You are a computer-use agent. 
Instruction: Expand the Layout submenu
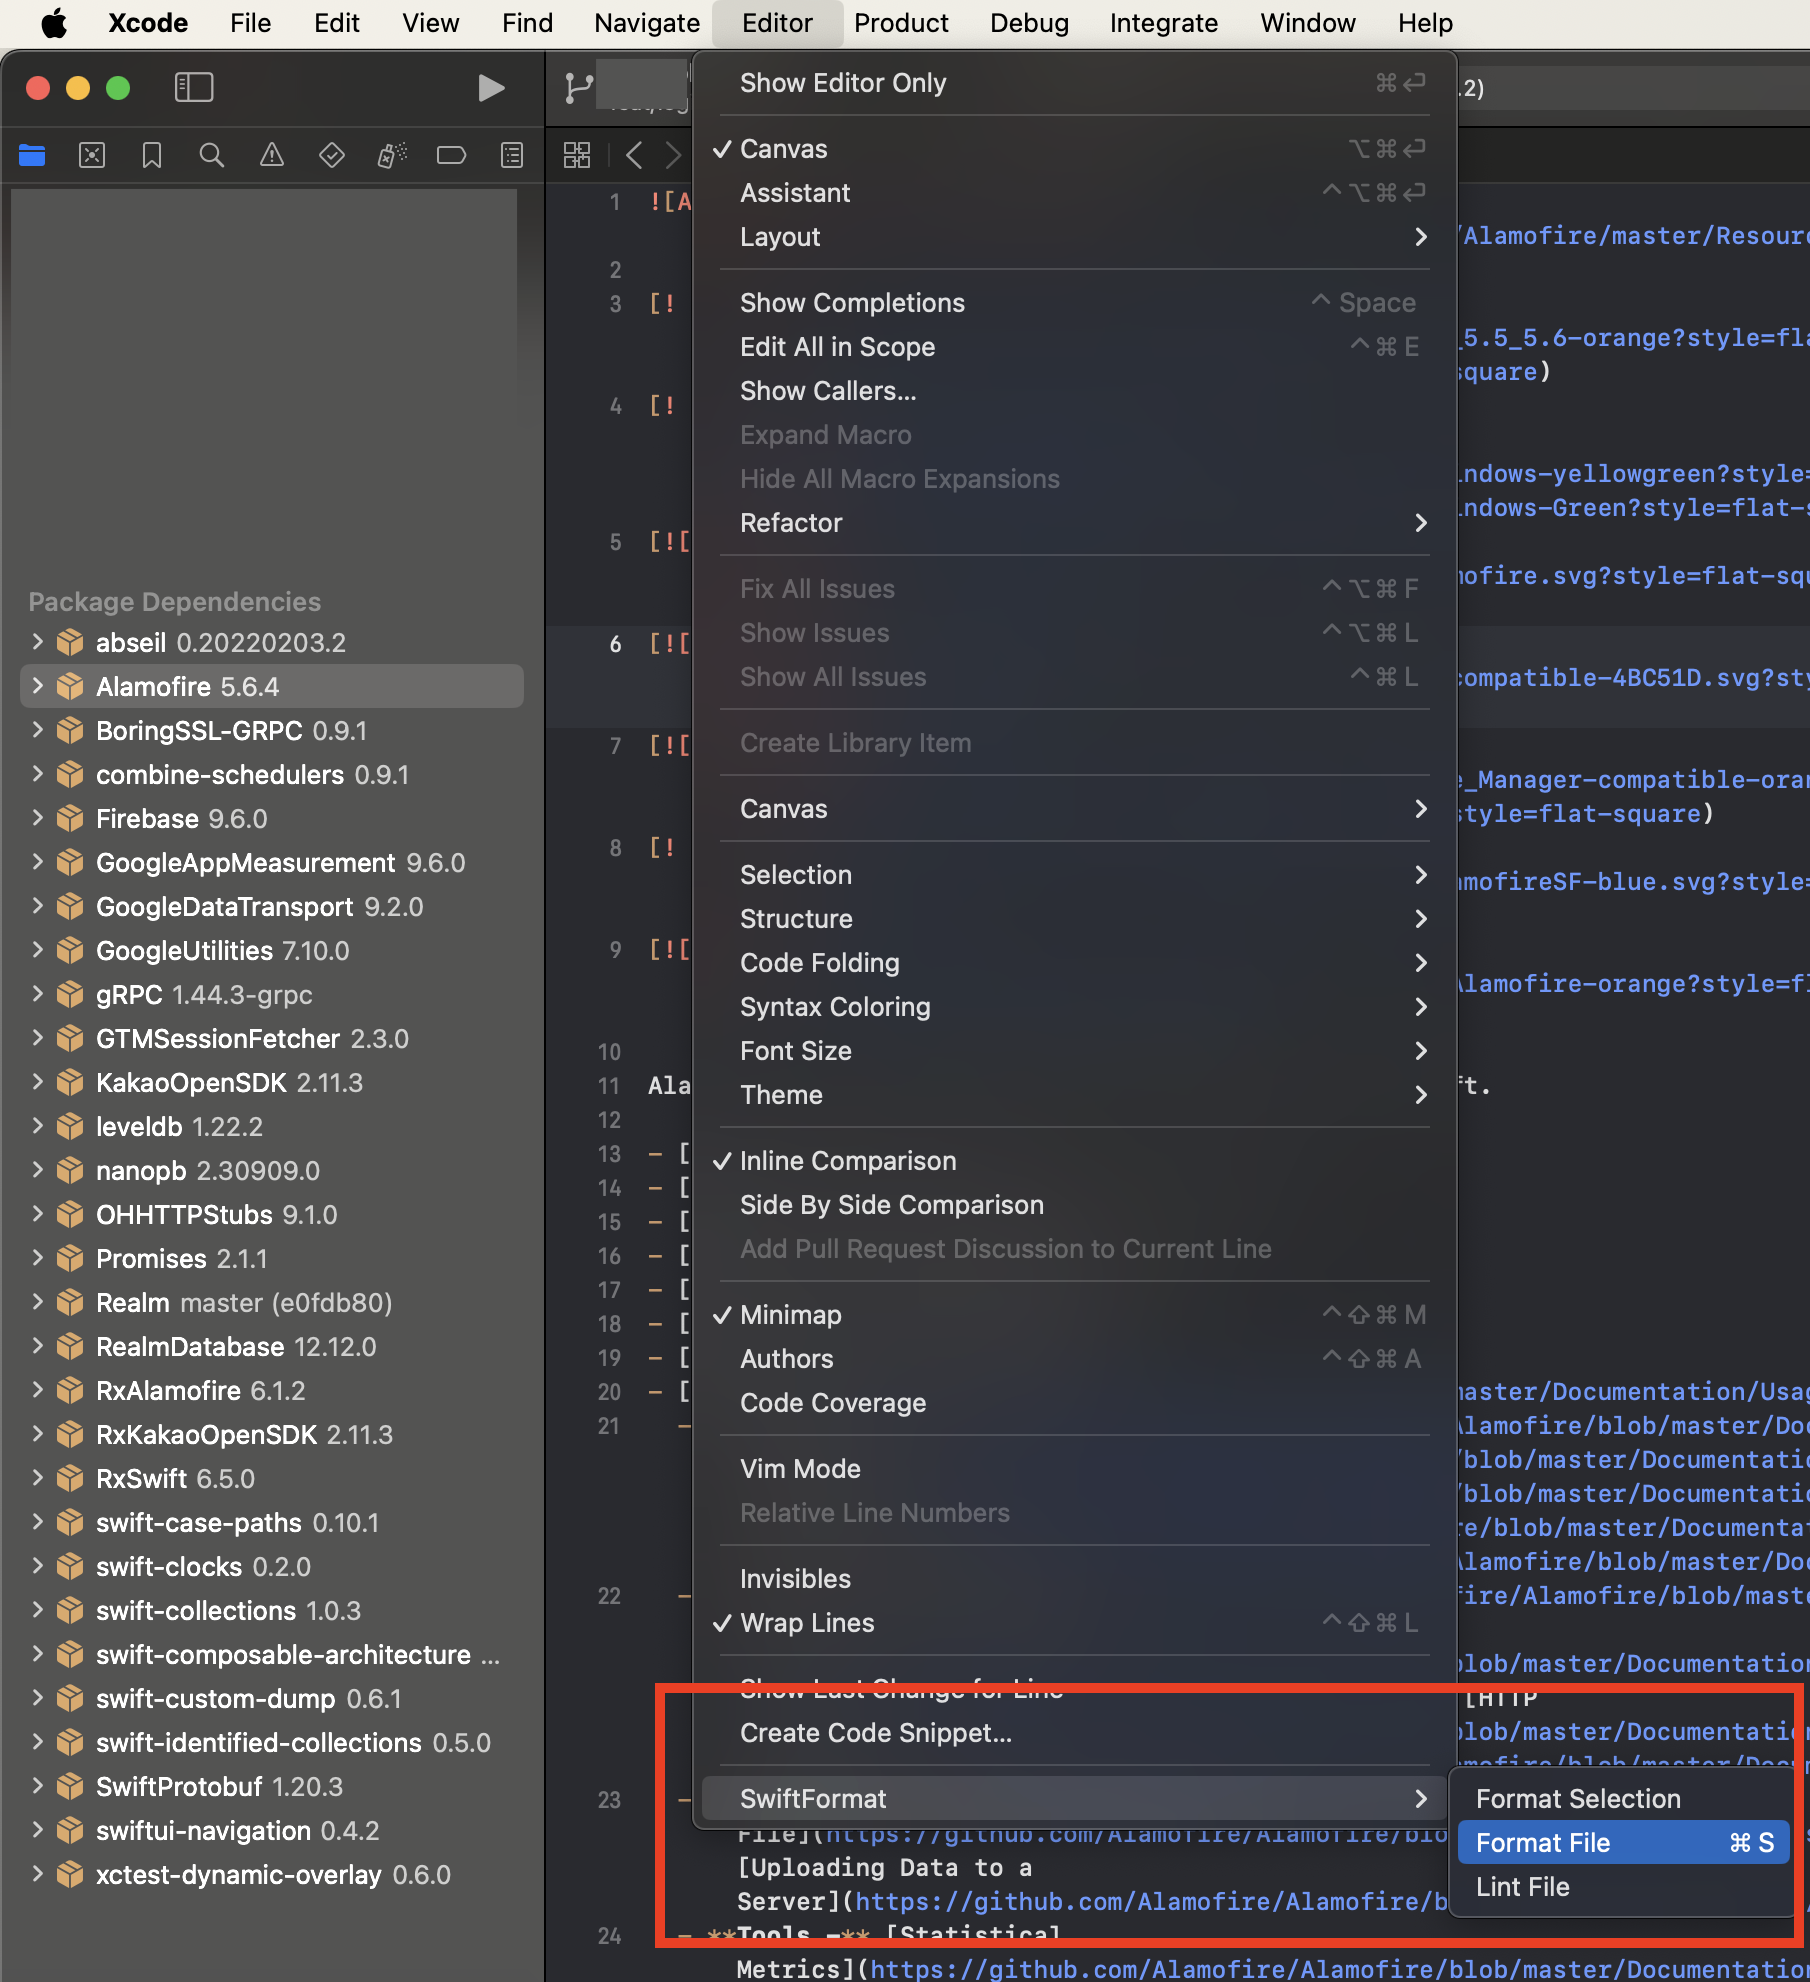click(x=1074, y=237)
